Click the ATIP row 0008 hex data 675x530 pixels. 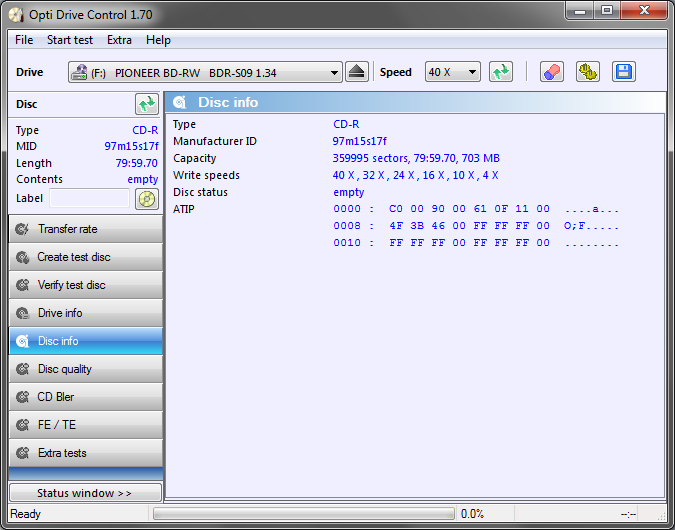click(x=469, y=226)
